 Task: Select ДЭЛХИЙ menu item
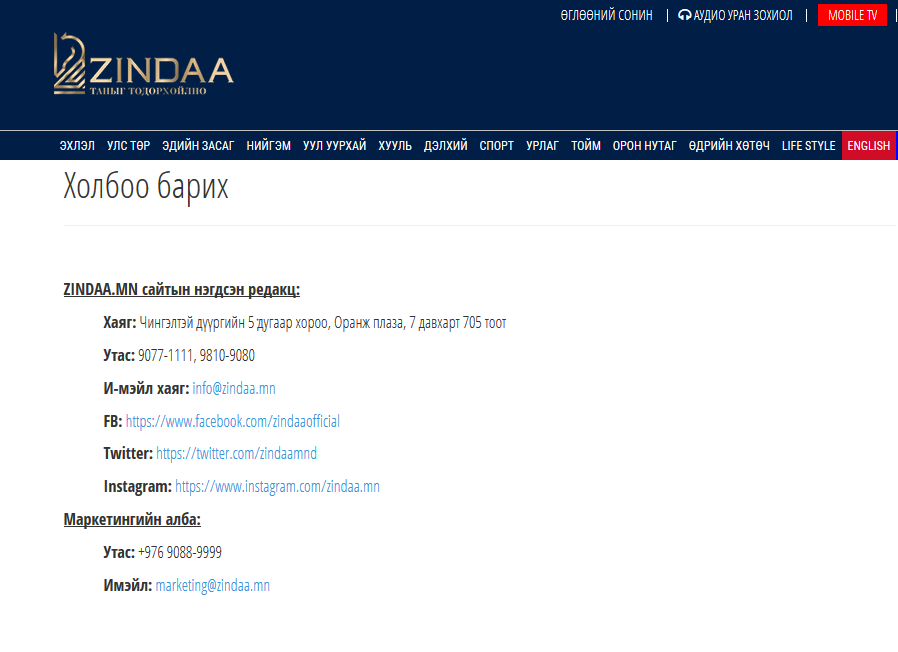pyautogui.click(x=446, y=146)
